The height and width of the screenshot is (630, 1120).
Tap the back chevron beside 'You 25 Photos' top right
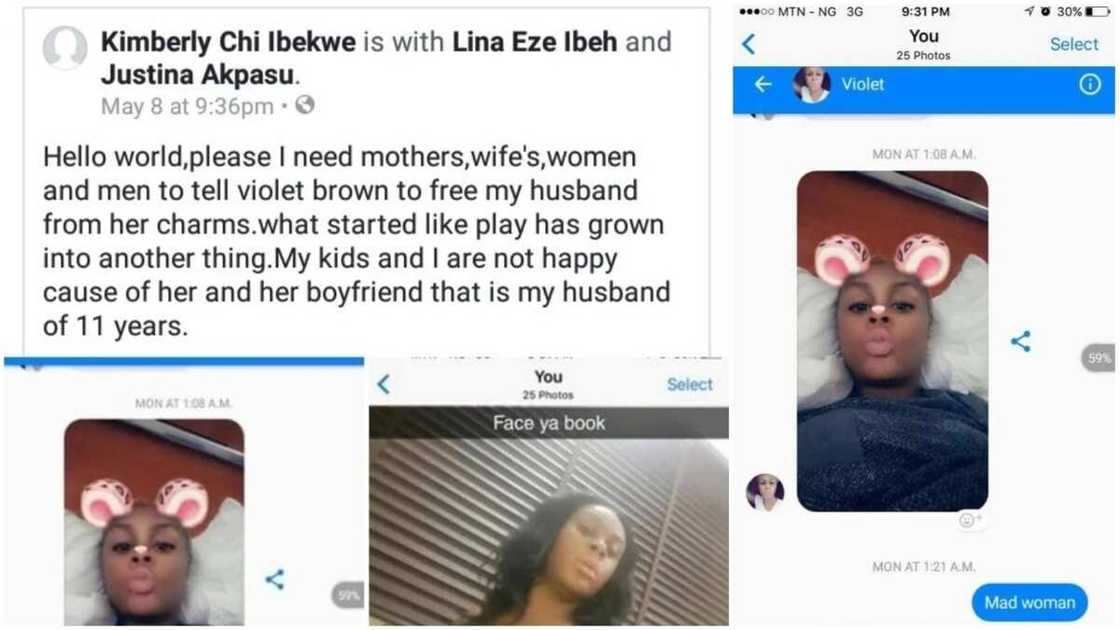pos(748,44)
